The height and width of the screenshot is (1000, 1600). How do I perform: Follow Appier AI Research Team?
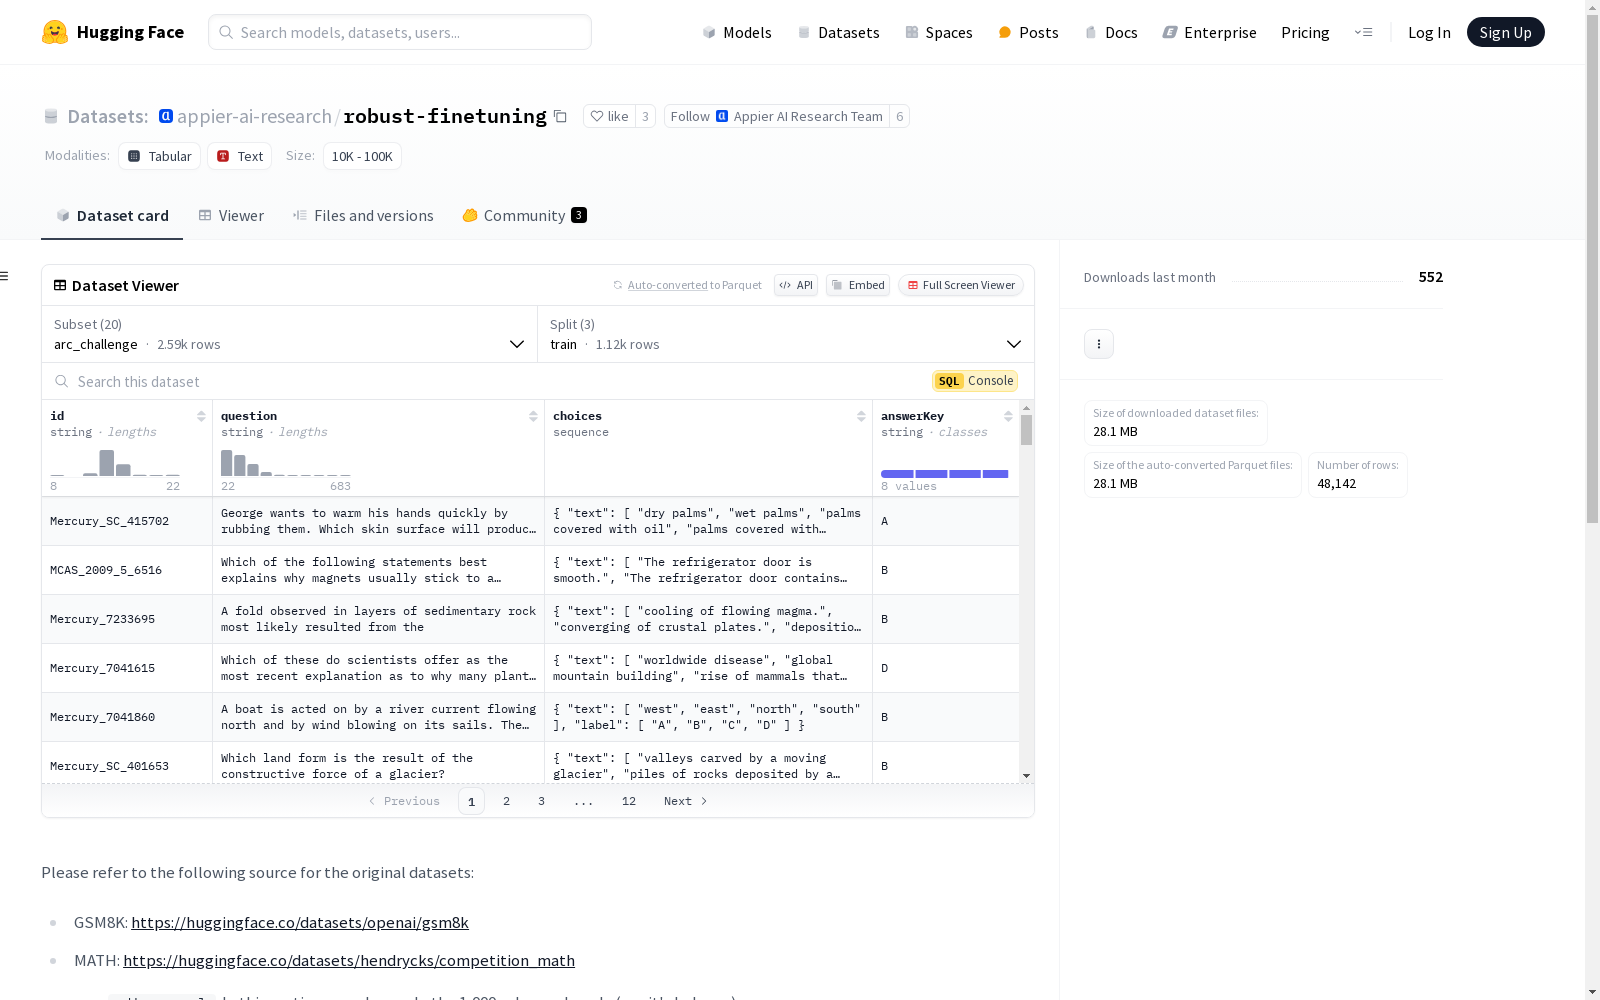tap(777, 116)
